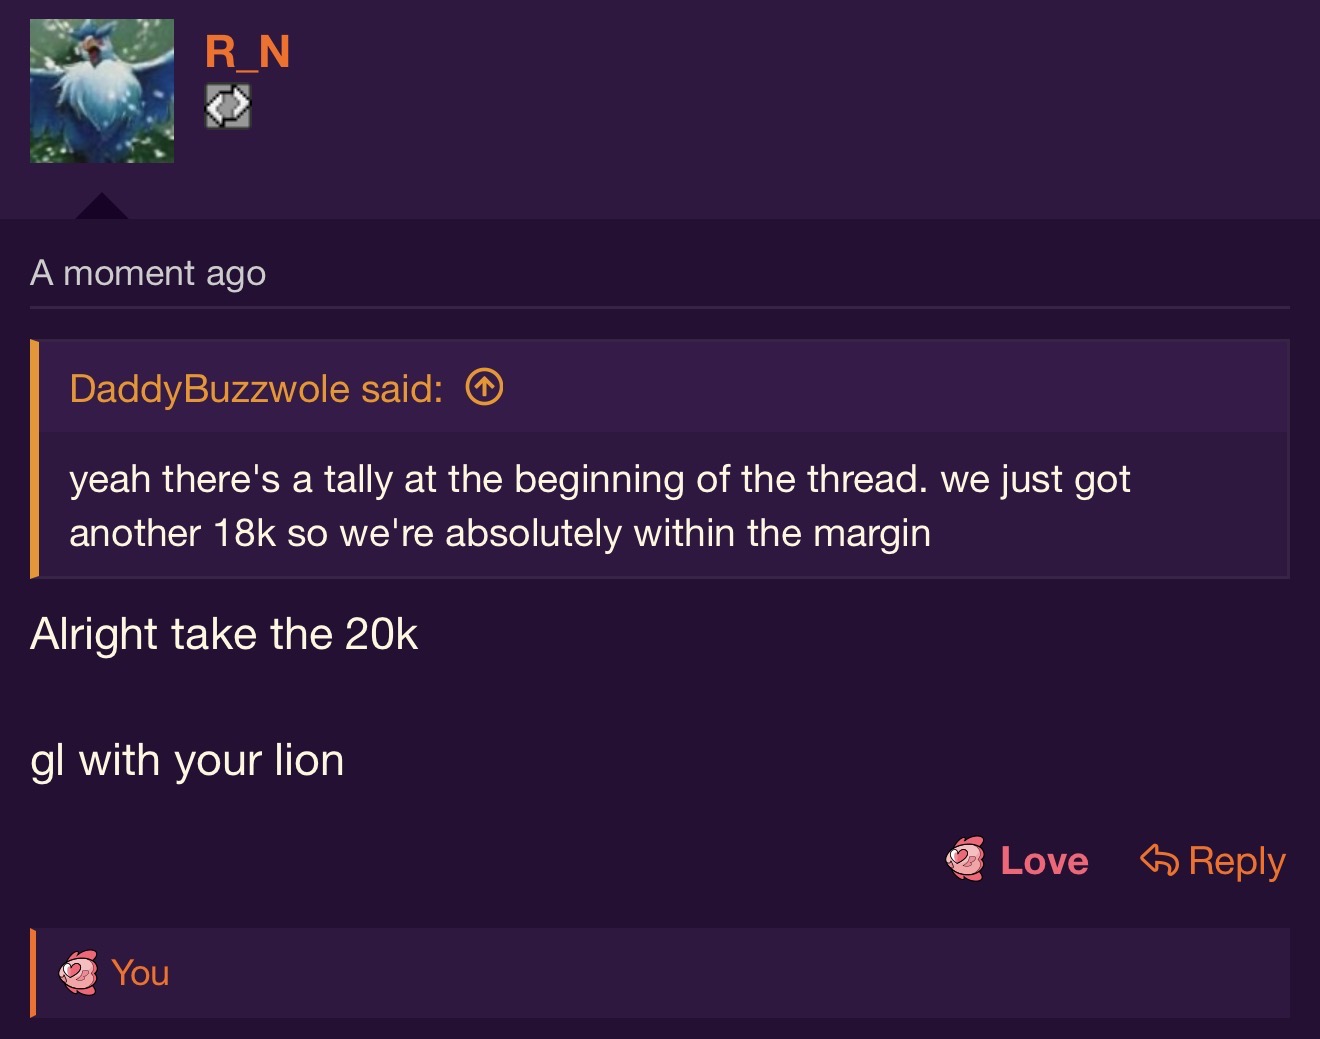Click the curved reply arrow icon
1320x1039 pixels.
[x=1159, y=860]
